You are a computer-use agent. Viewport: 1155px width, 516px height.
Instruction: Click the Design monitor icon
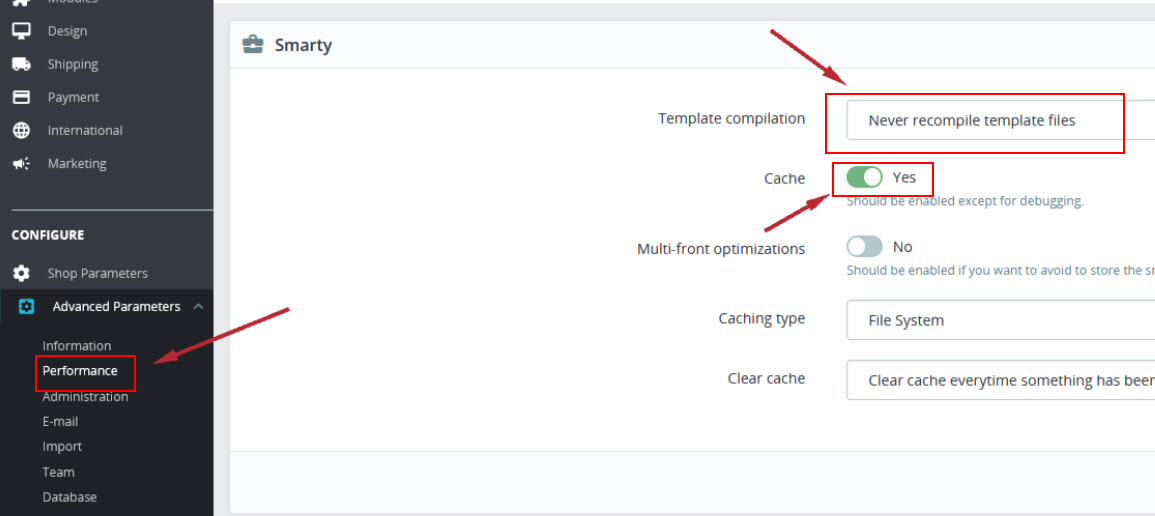coord(21,31)
